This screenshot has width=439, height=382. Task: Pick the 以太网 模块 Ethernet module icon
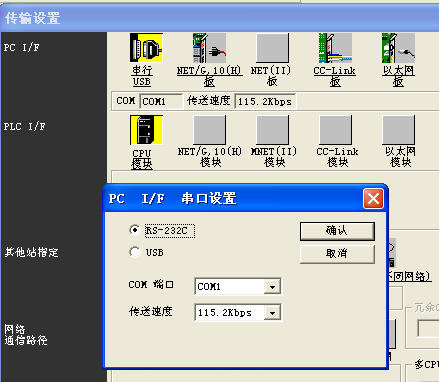point(399,130)
